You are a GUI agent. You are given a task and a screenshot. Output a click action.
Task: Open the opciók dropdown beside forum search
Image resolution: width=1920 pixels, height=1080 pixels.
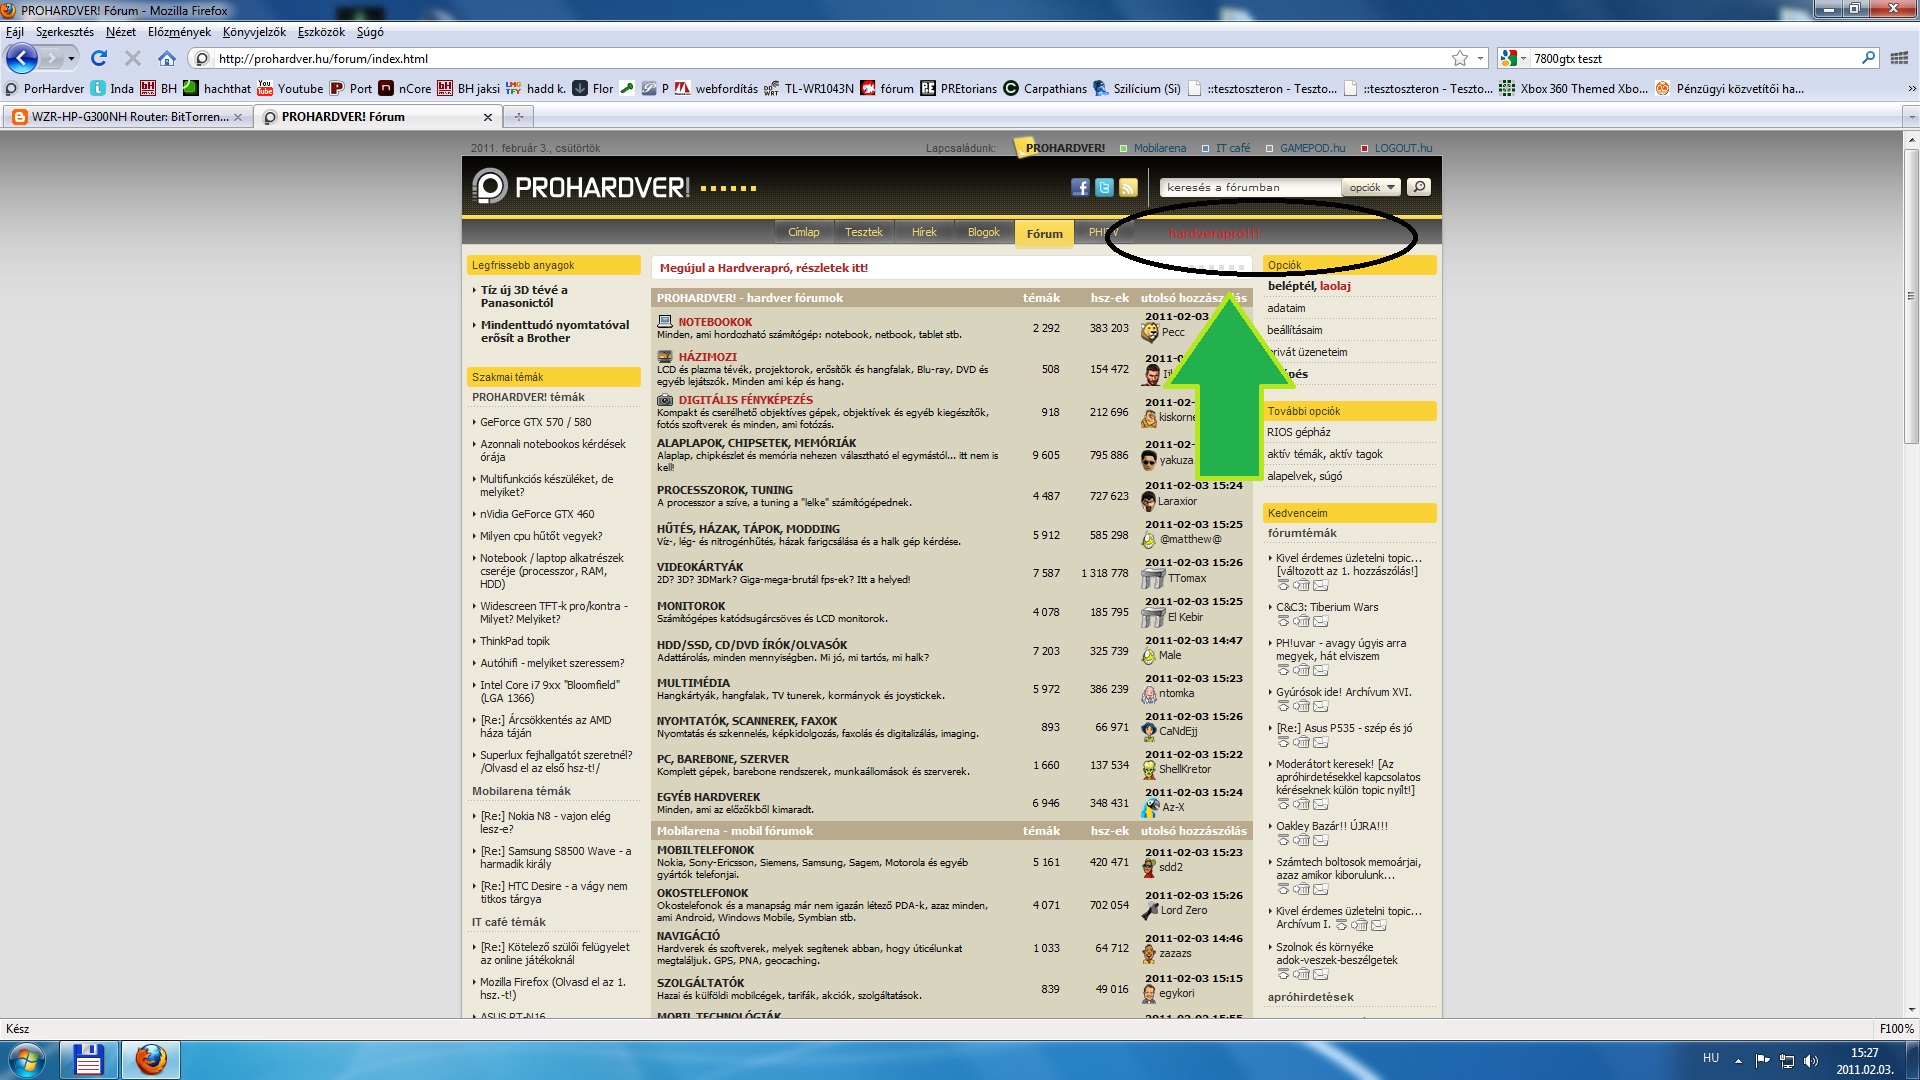point(1371,187)
